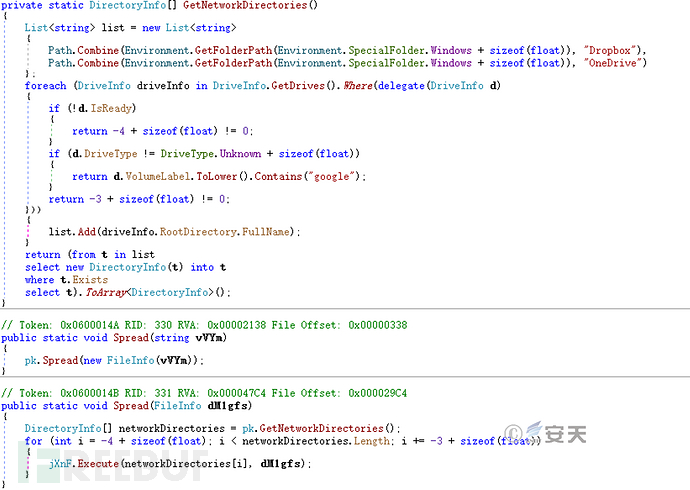Click the jXnF class reference
Viewport: 690px width, 490px height.
60,464
